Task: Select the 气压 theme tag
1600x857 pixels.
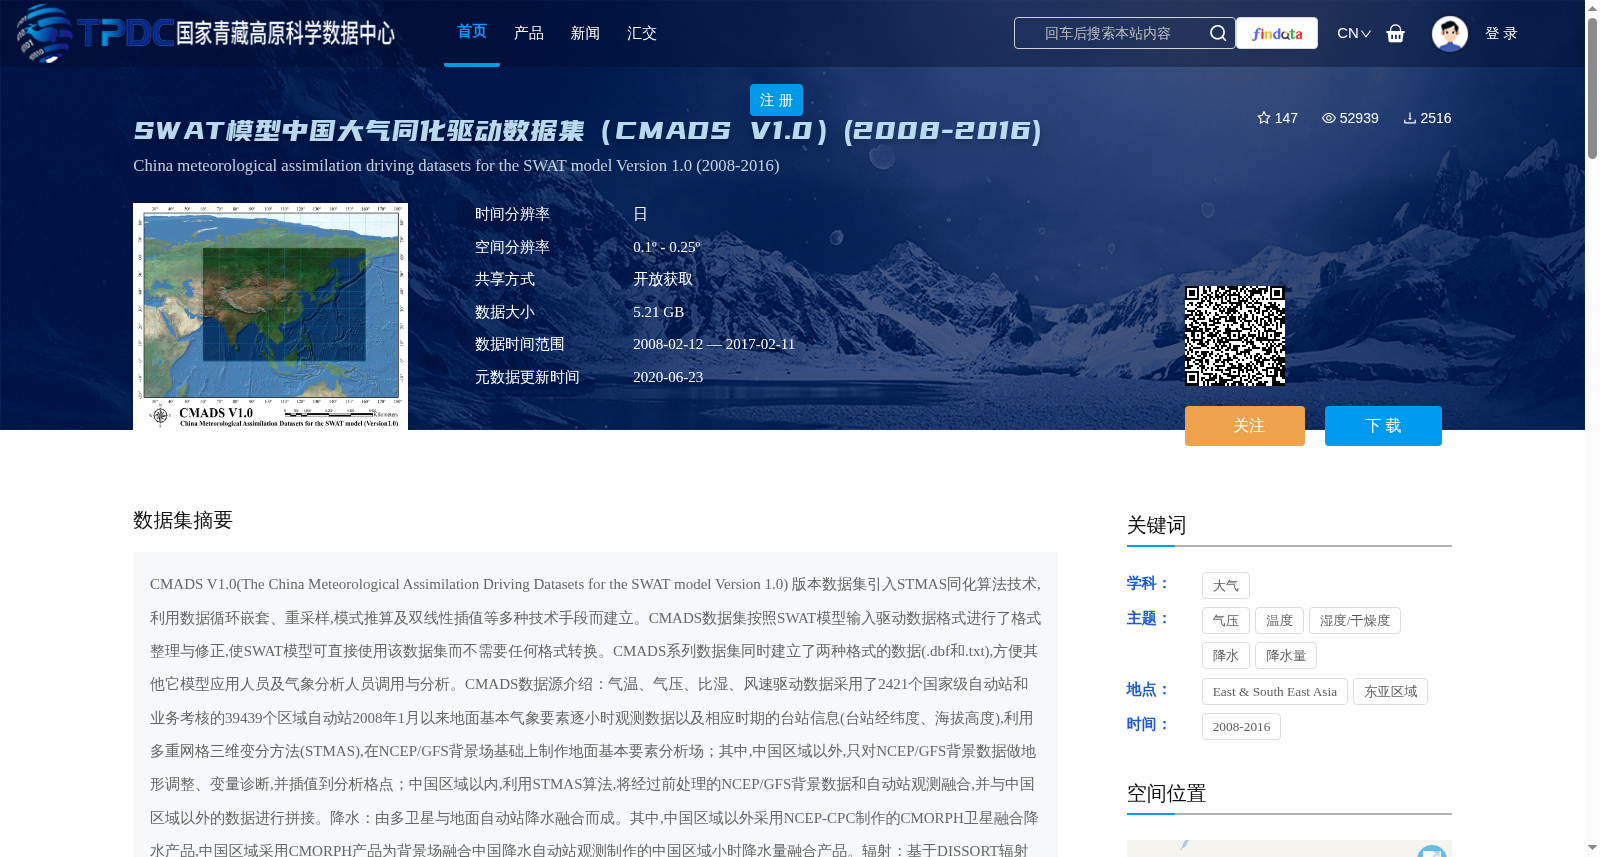Action: [1226, 621]
